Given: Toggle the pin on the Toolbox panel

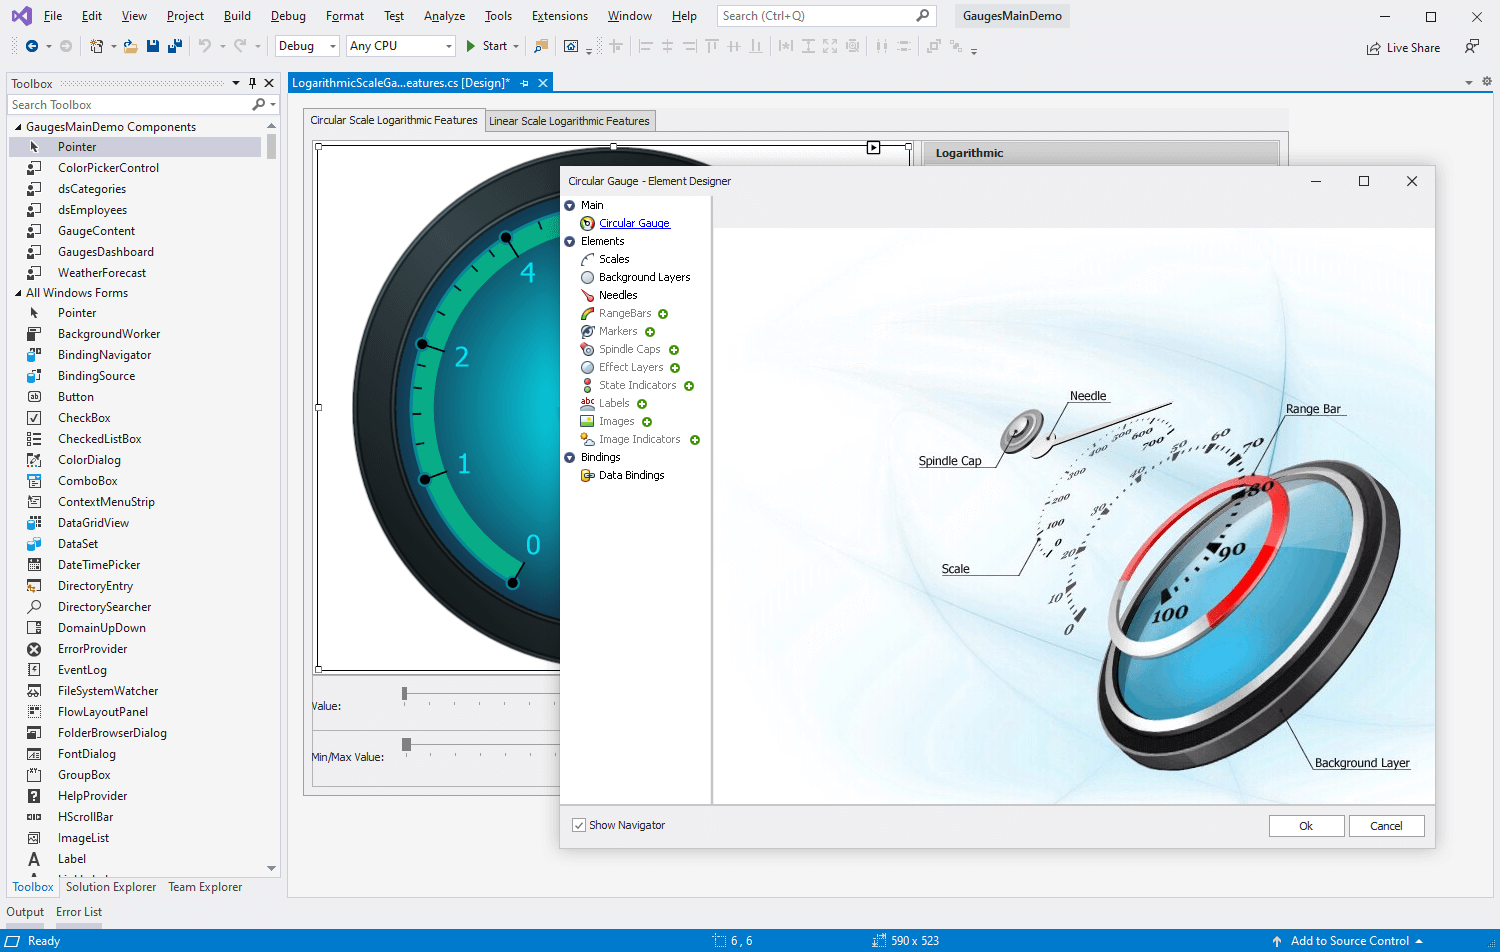Looking at the screenshot, I should [252, 83].
